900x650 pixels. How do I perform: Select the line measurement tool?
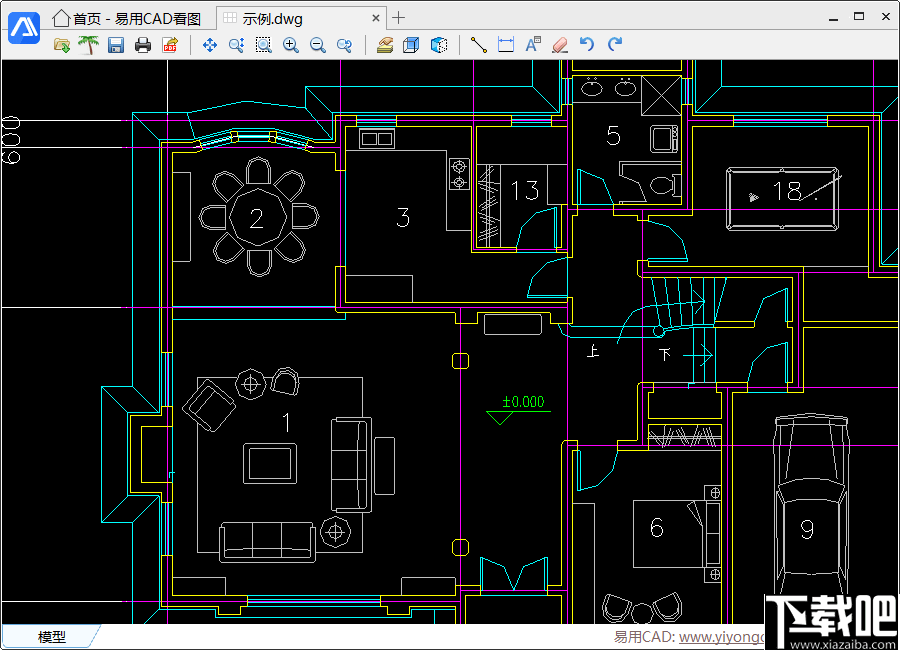479,45
